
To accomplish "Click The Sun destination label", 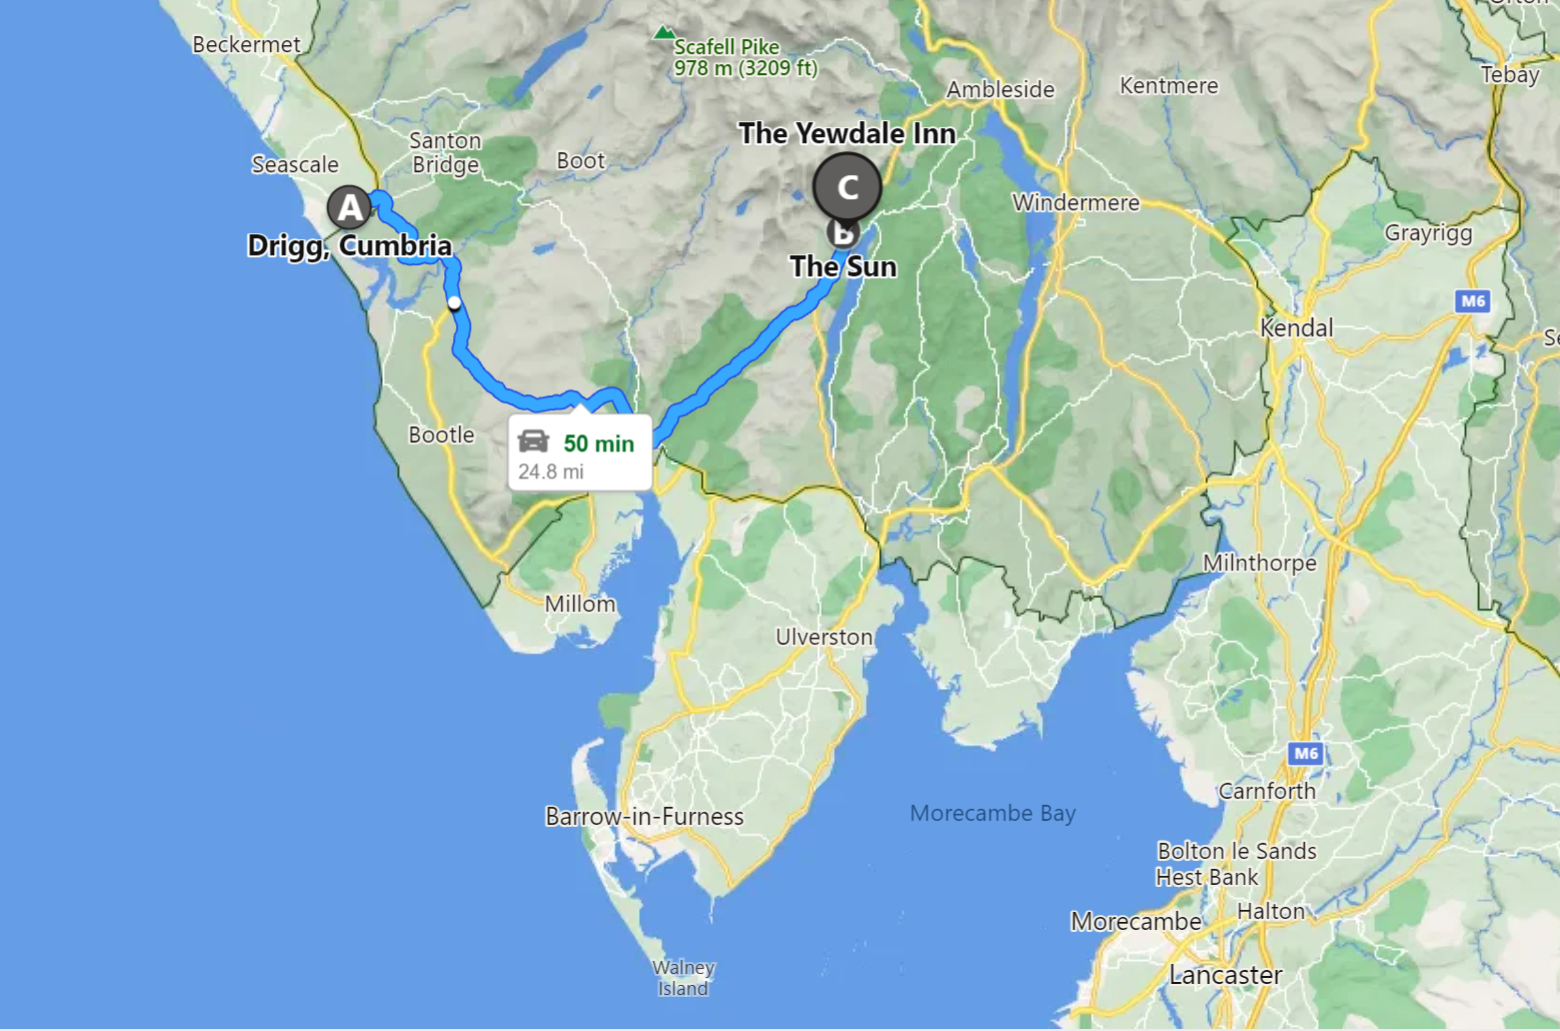I will click(x=843, y=267).
